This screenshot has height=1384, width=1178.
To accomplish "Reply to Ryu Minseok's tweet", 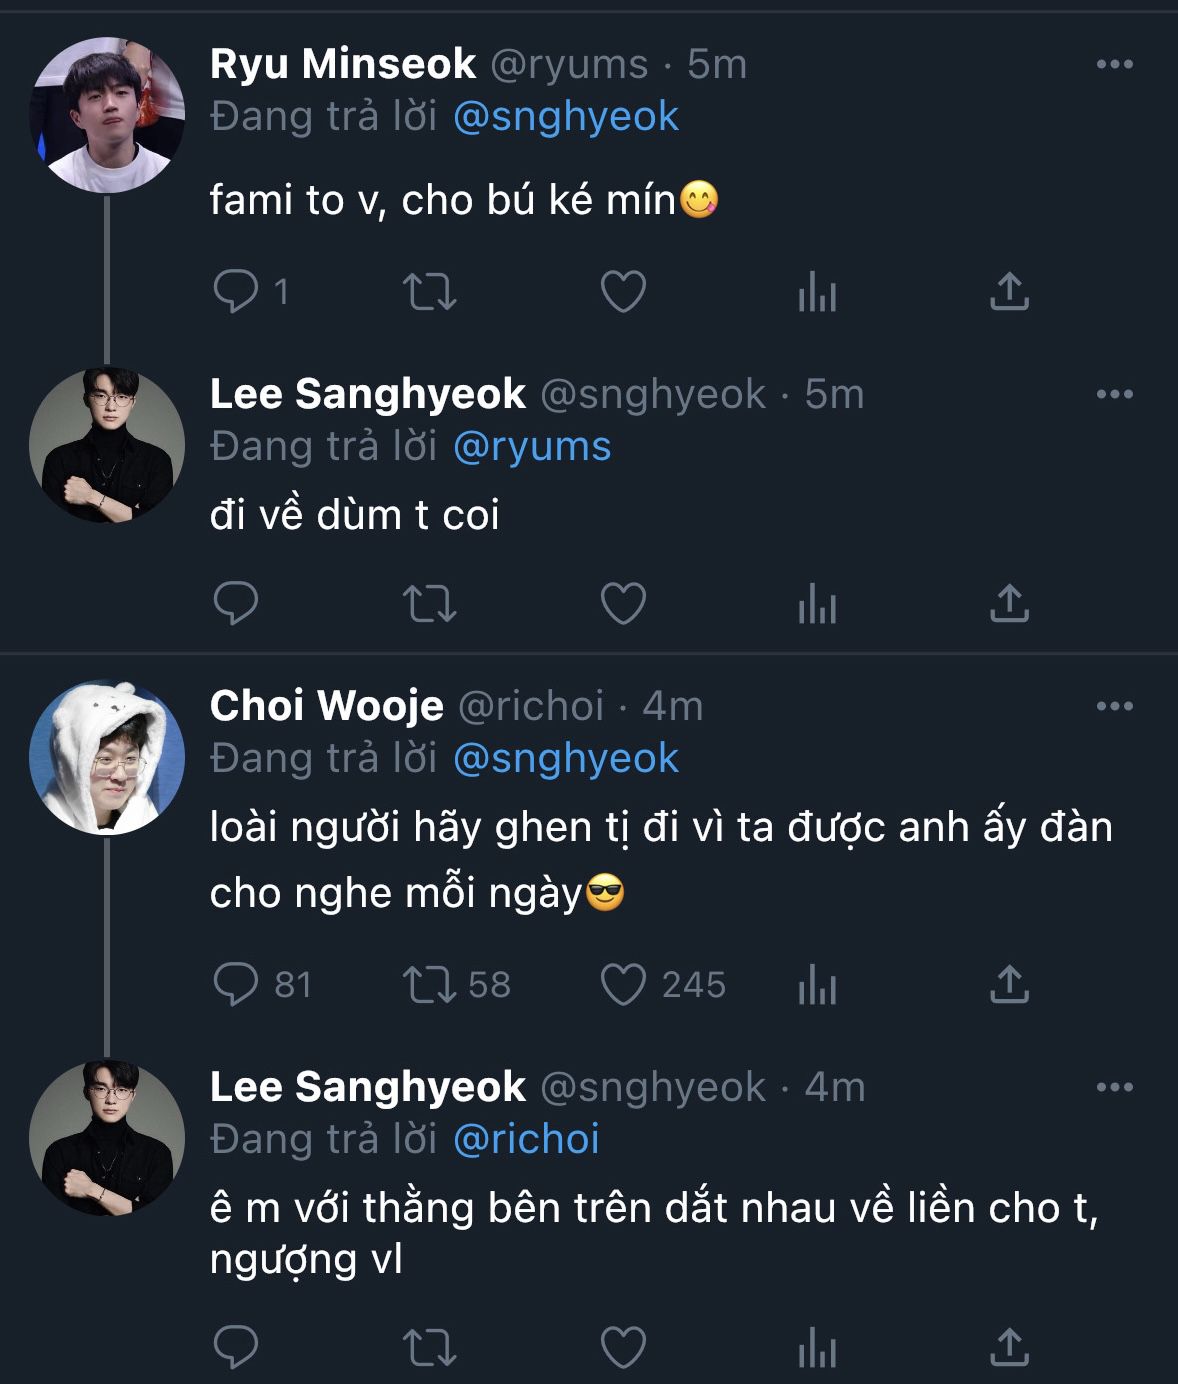I will [x=237, y=292].
